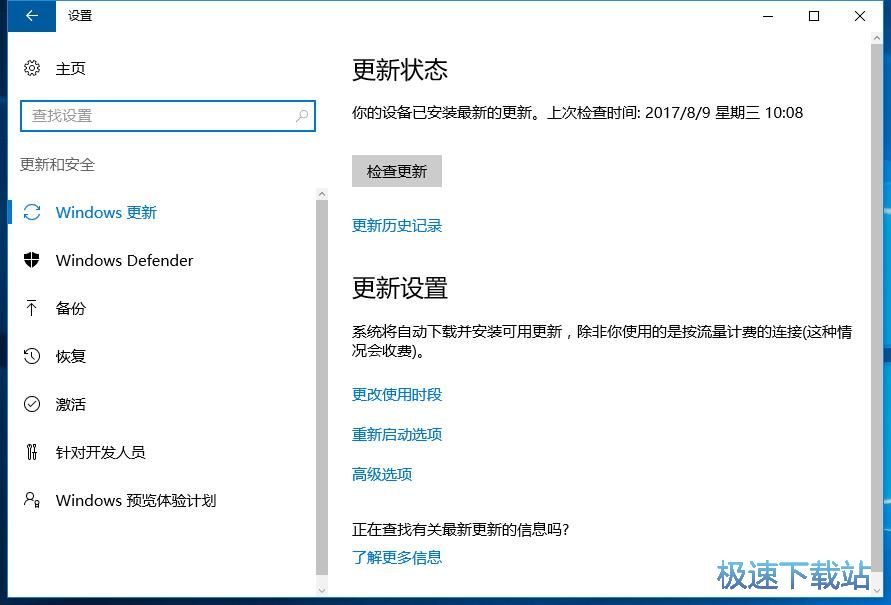891x605 pixels.
Task: Click main content scrollbar up arrow
Action: click(x=877, y=38)
